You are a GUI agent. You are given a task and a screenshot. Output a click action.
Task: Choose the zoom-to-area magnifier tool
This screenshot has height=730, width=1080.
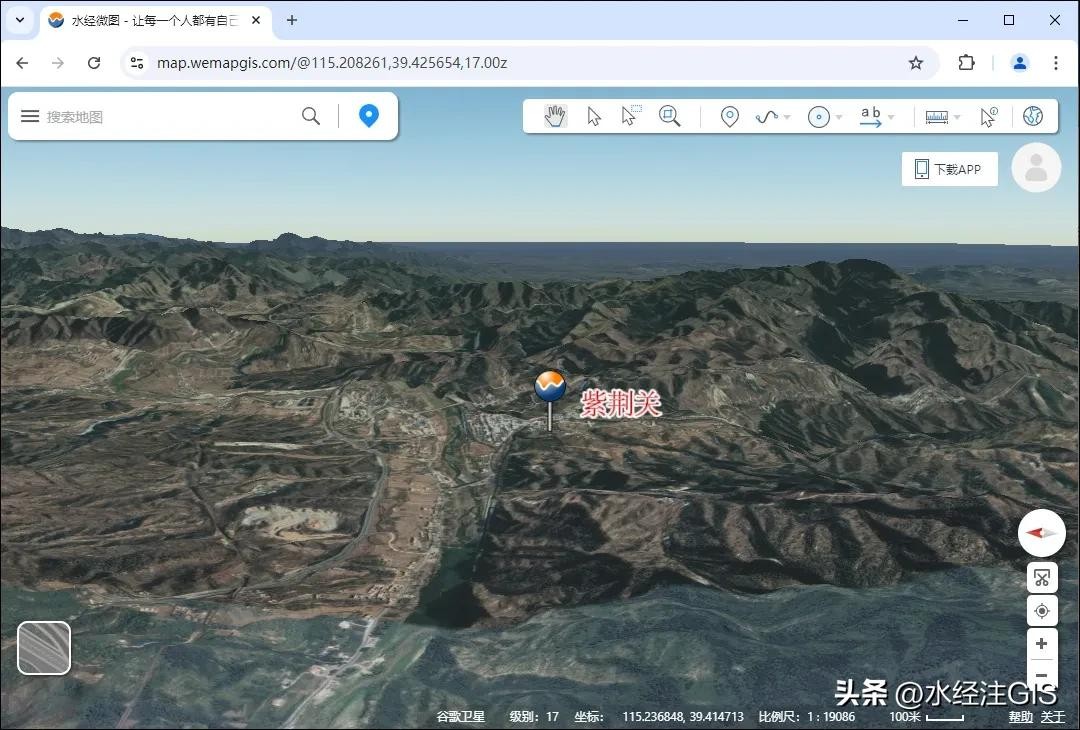(669, 116)
